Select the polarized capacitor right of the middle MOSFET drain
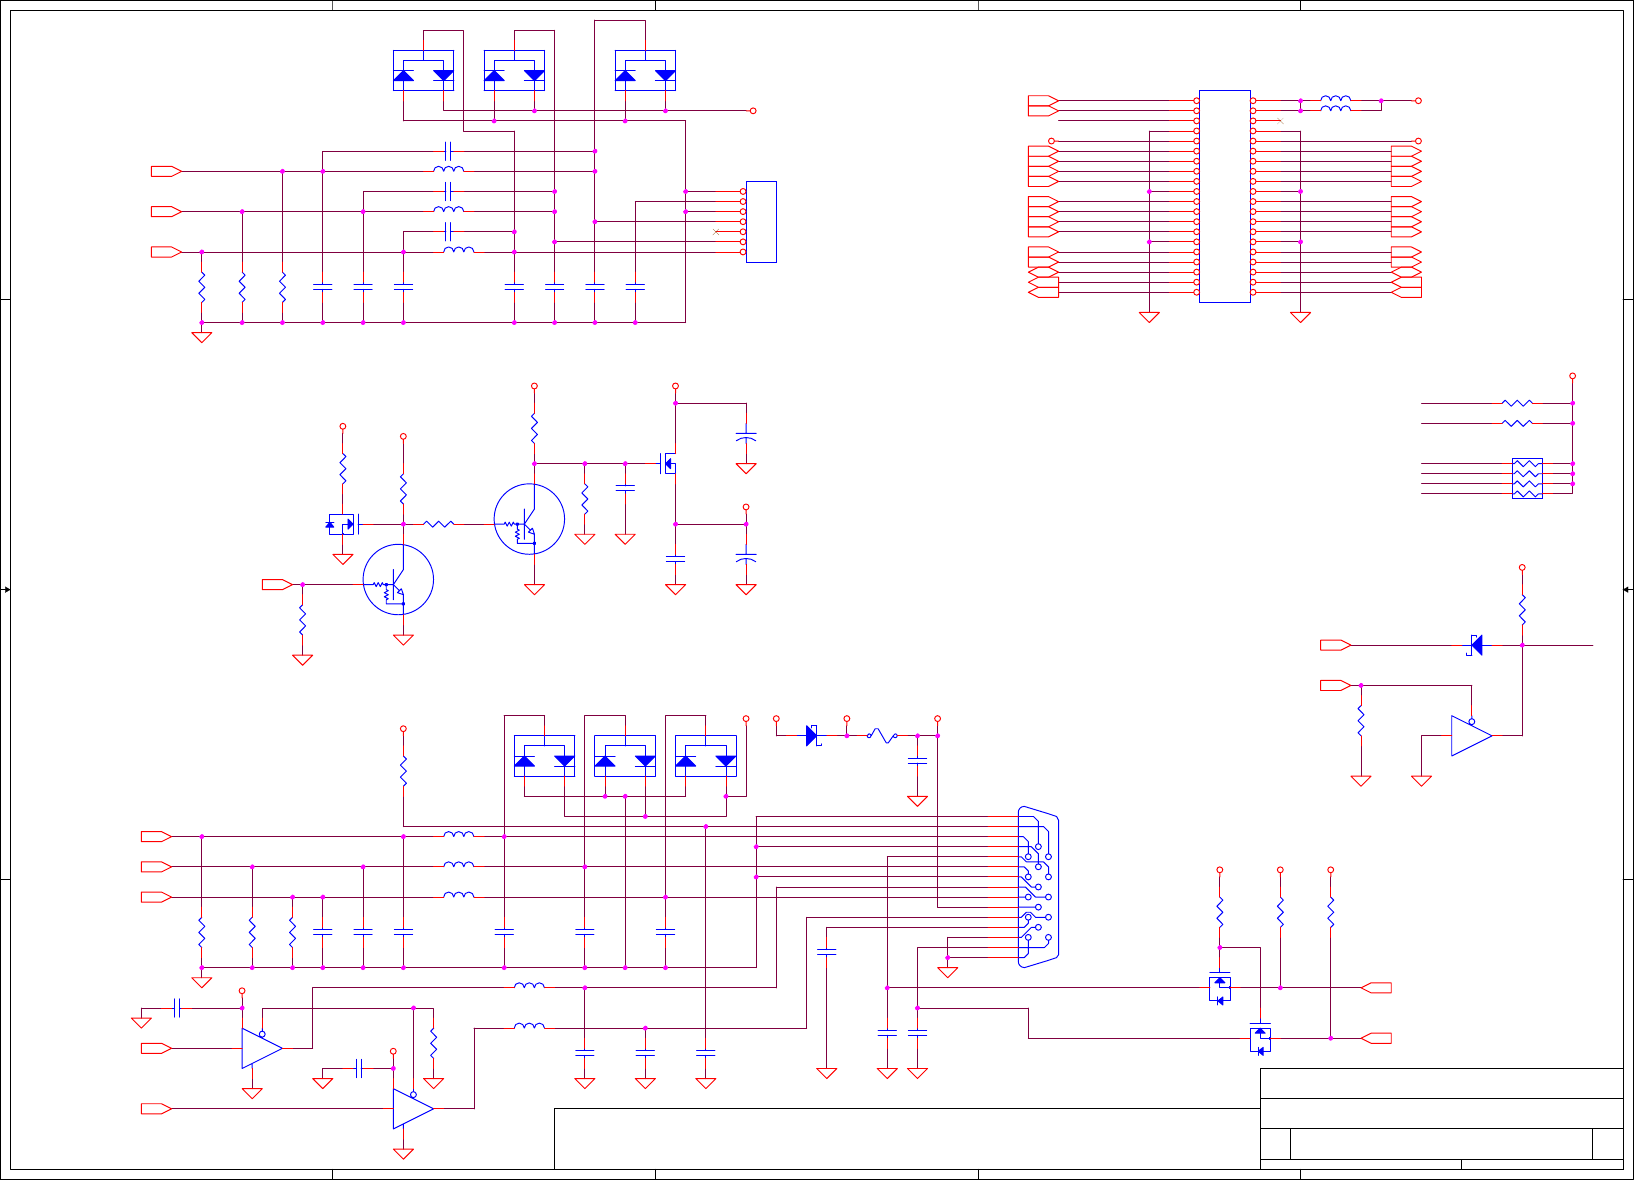This screenshot has width=1634, height=1180. [x=746, y=437]
